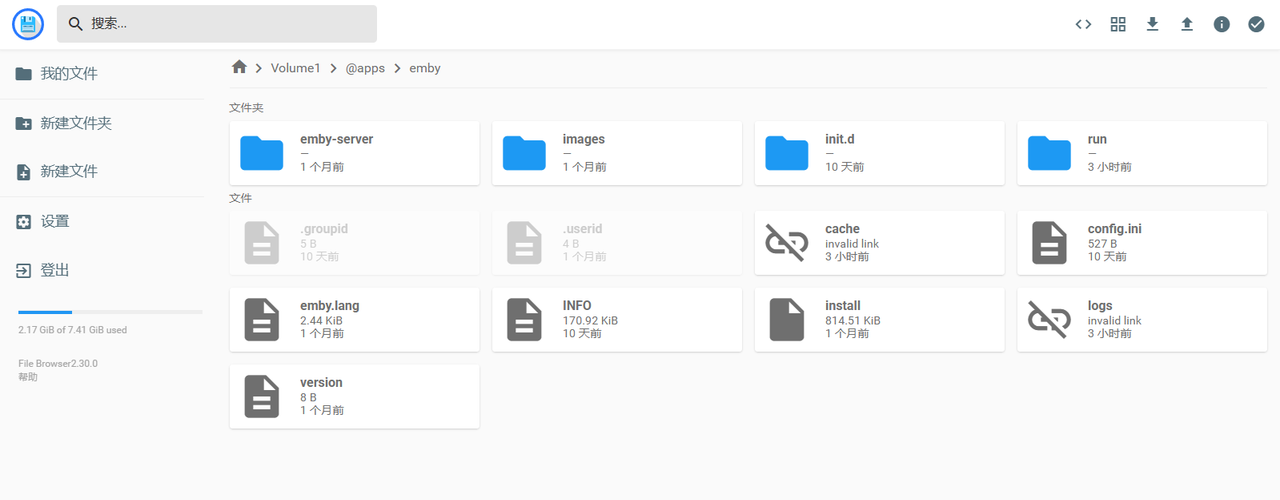Click 新建文件 in the sidebar
The width and height of the screenshot is (1280, 500).
pos(102,172)
